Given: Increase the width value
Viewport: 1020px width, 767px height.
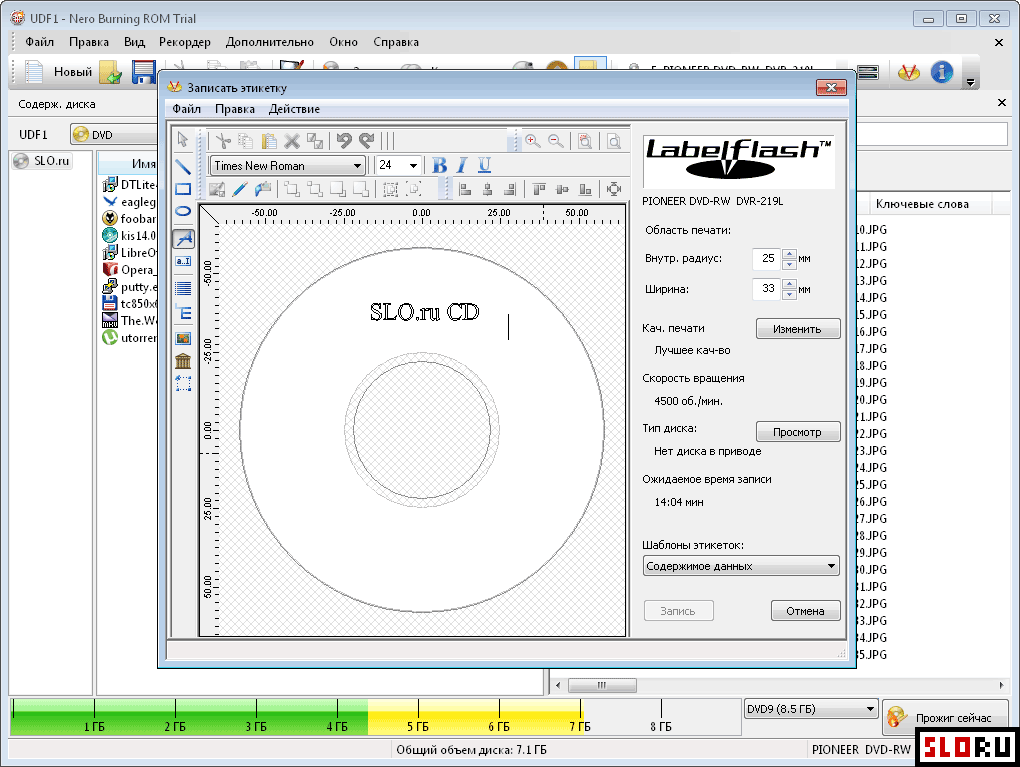Looking at the screenshot, I should 789,284.
